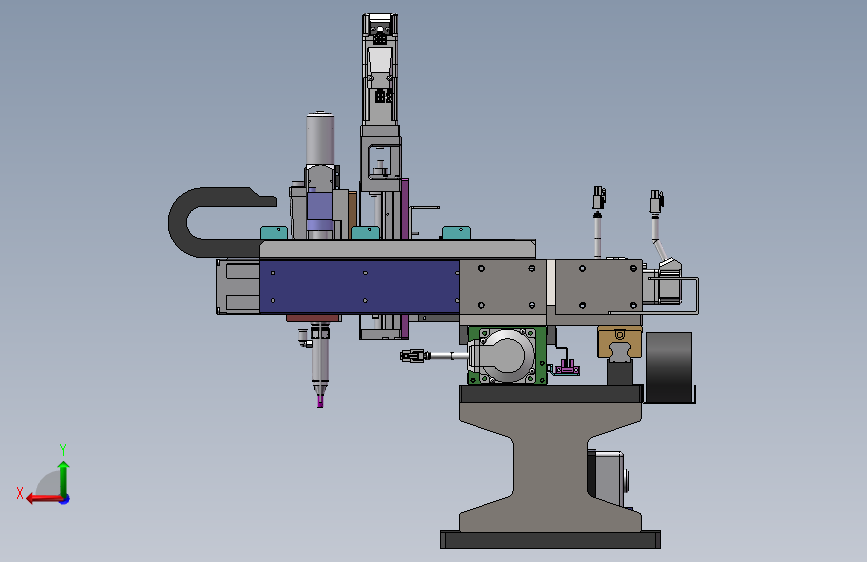The height and width of the screenshot is (562, 867).
Task: Select the gray pedestal column
Action: coord(550,467)
